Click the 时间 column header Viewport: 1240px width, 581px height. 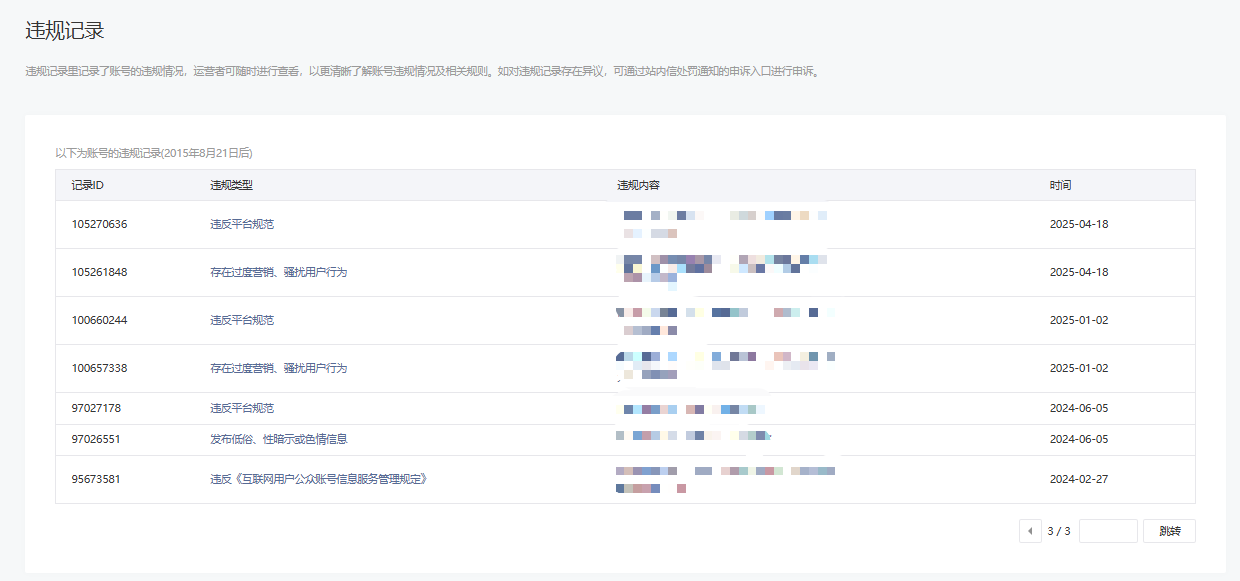(1060, 185)
